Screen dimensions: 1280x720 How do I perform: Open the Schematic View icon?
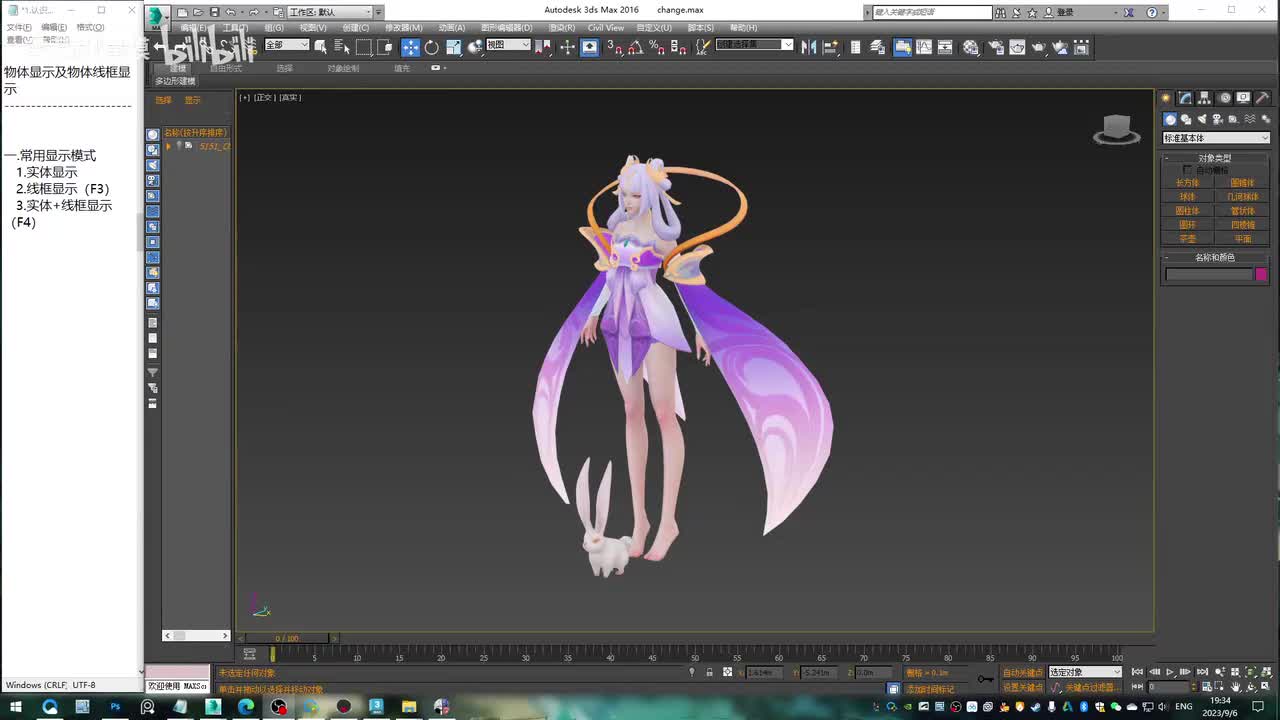945,47
